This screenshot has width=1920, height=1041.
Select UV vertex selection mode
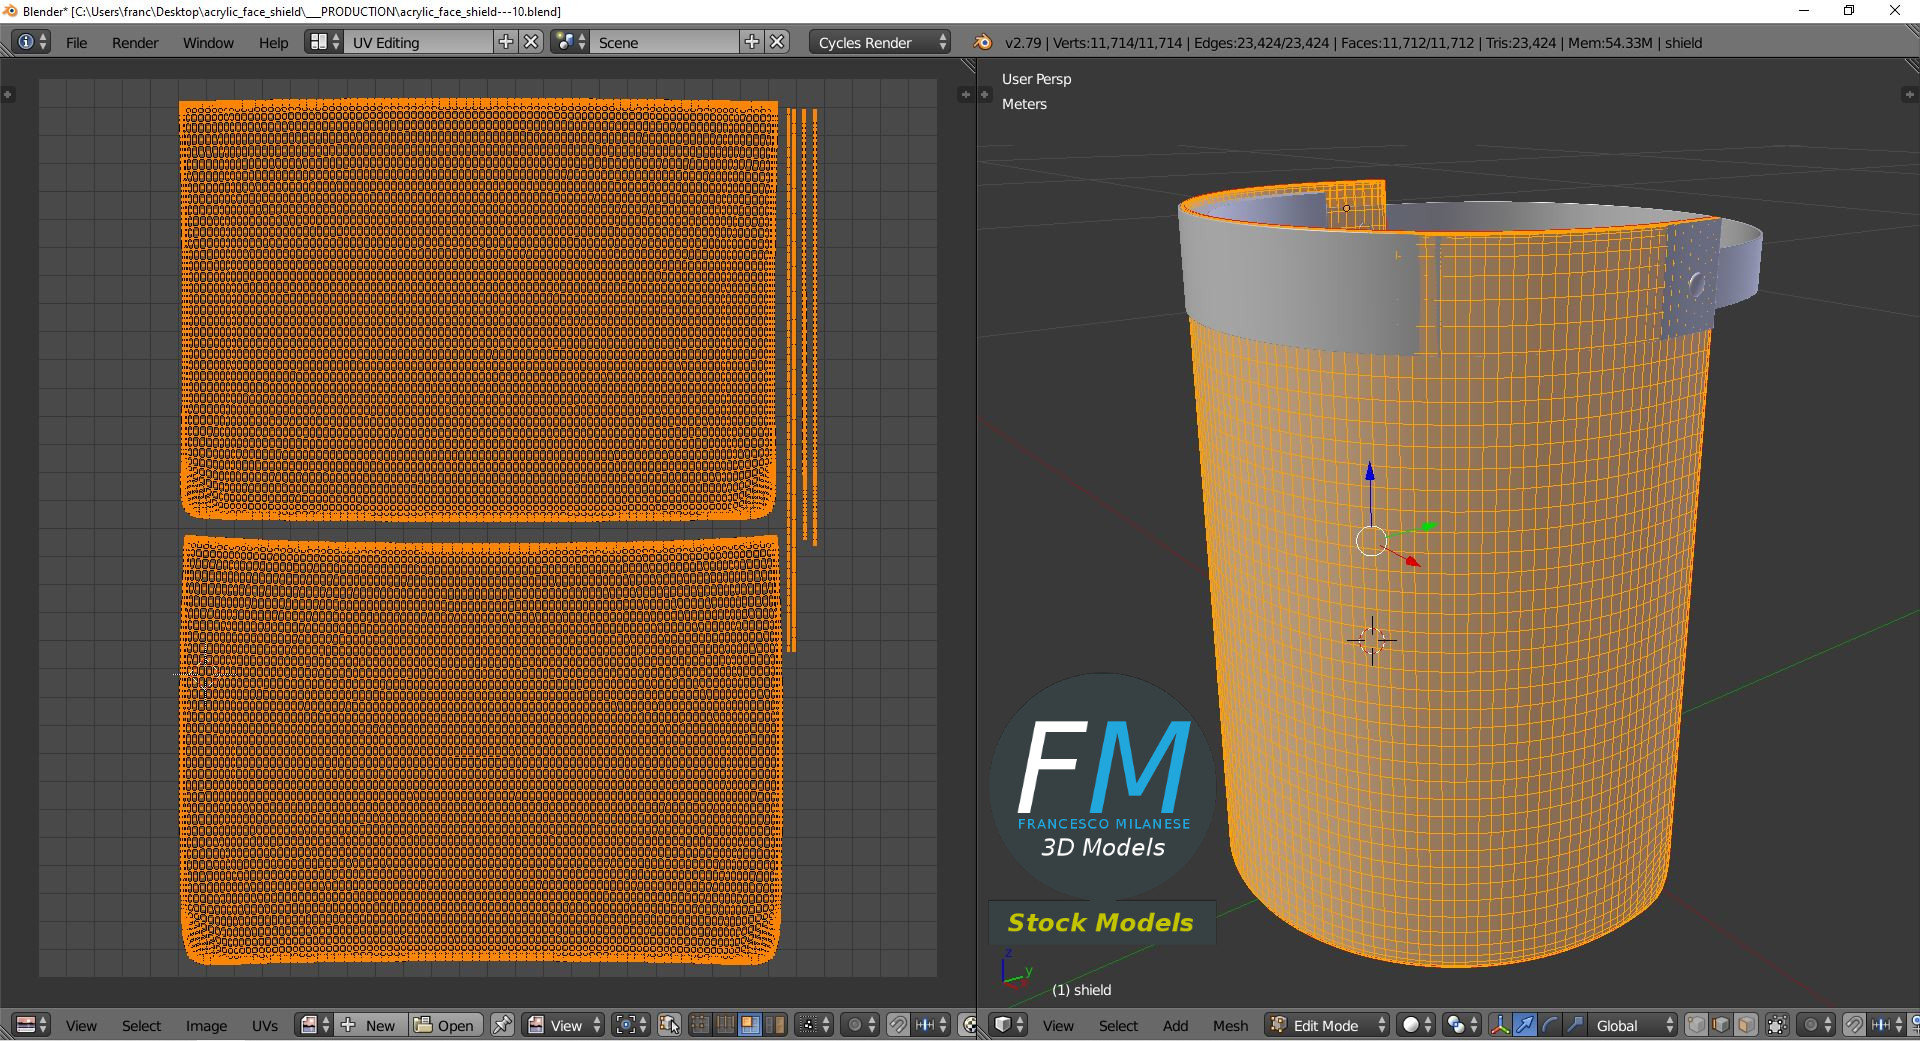pos(700,1025)
